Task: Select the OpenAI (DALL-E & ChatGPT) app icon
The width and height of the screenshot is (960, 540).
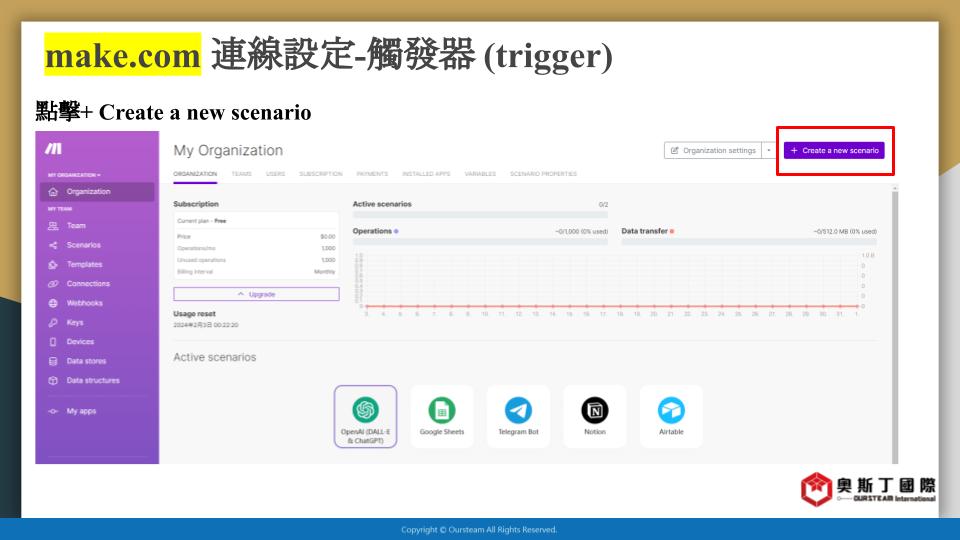Action: coord(366,410)
